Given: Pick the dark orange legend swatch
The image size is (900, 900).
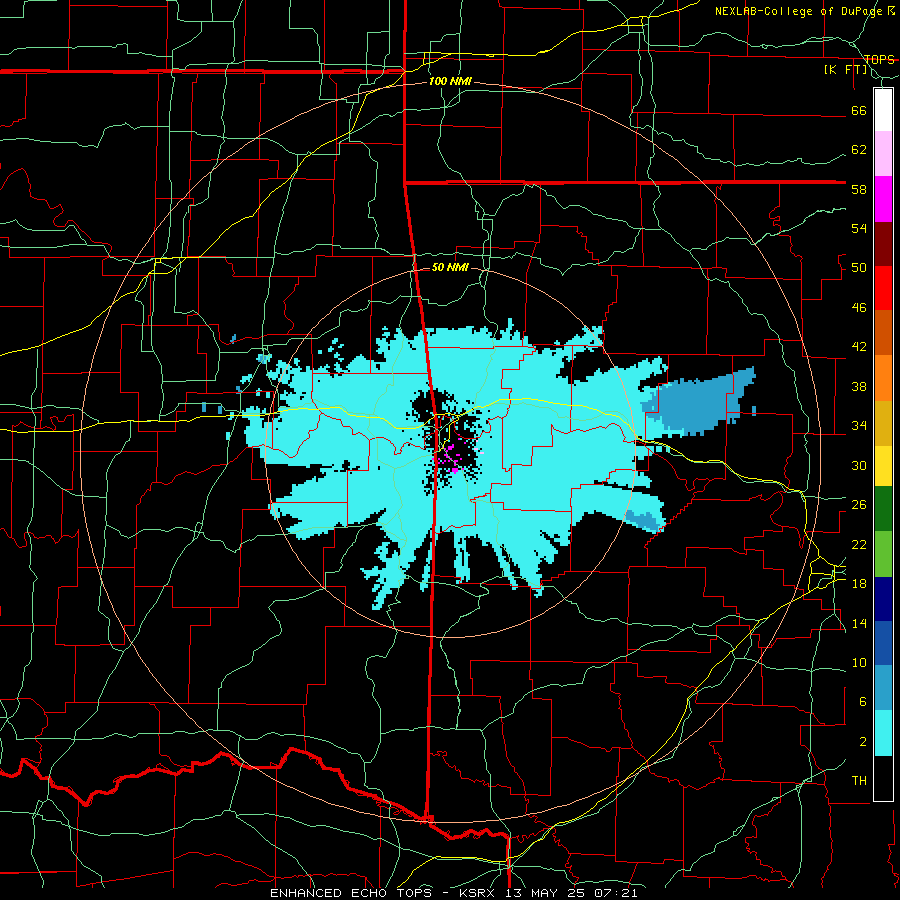Looking at the screenshot, I should (x=883, y=333).
